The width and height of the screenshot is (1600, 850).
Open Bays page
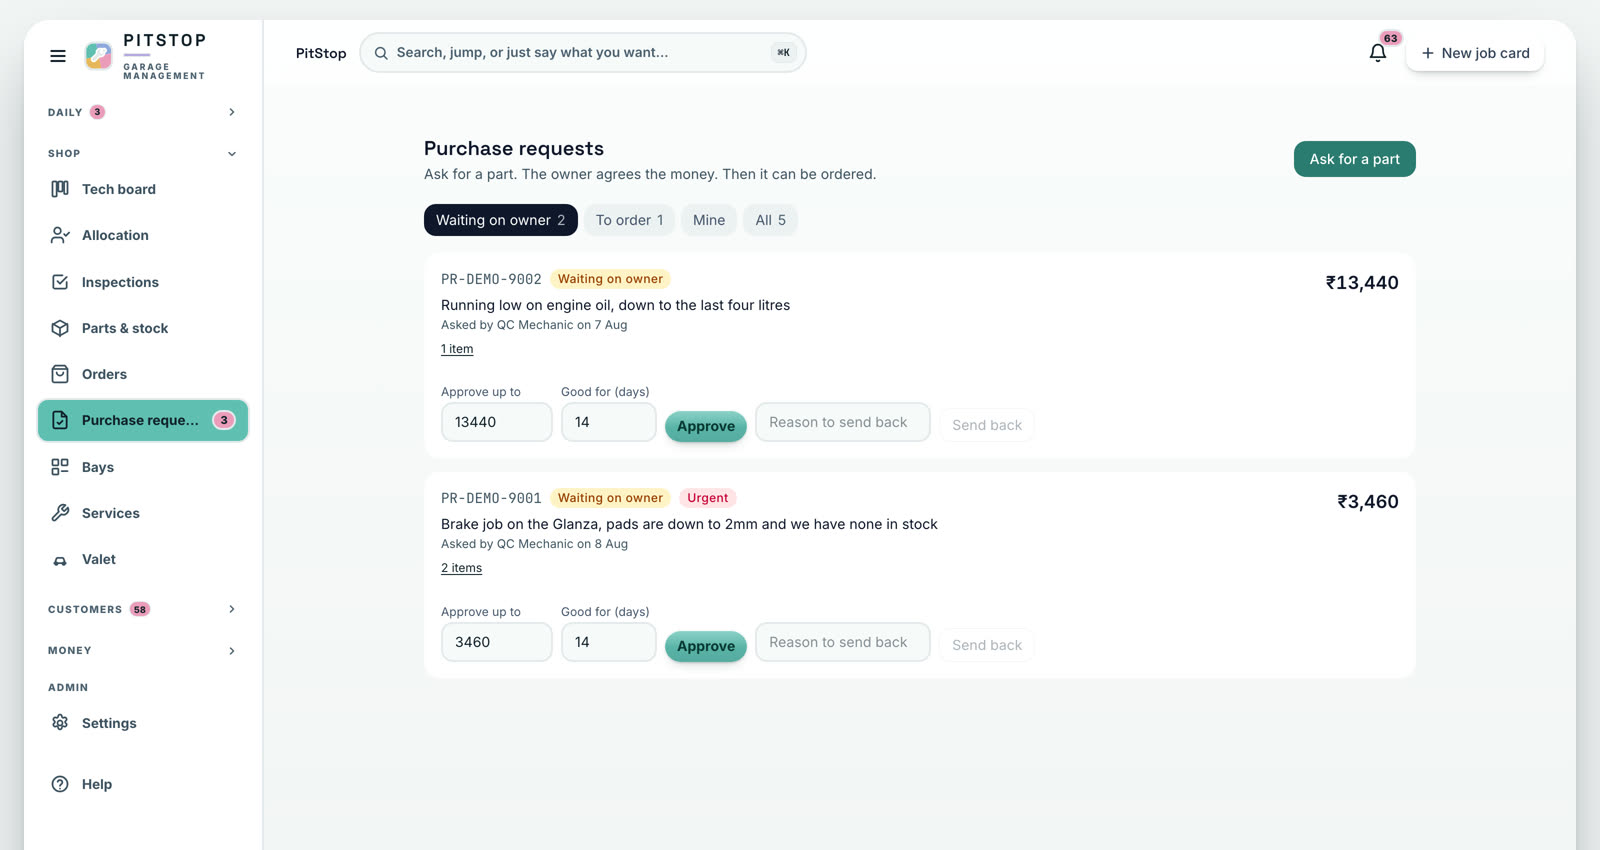click(x=143, y=467)
